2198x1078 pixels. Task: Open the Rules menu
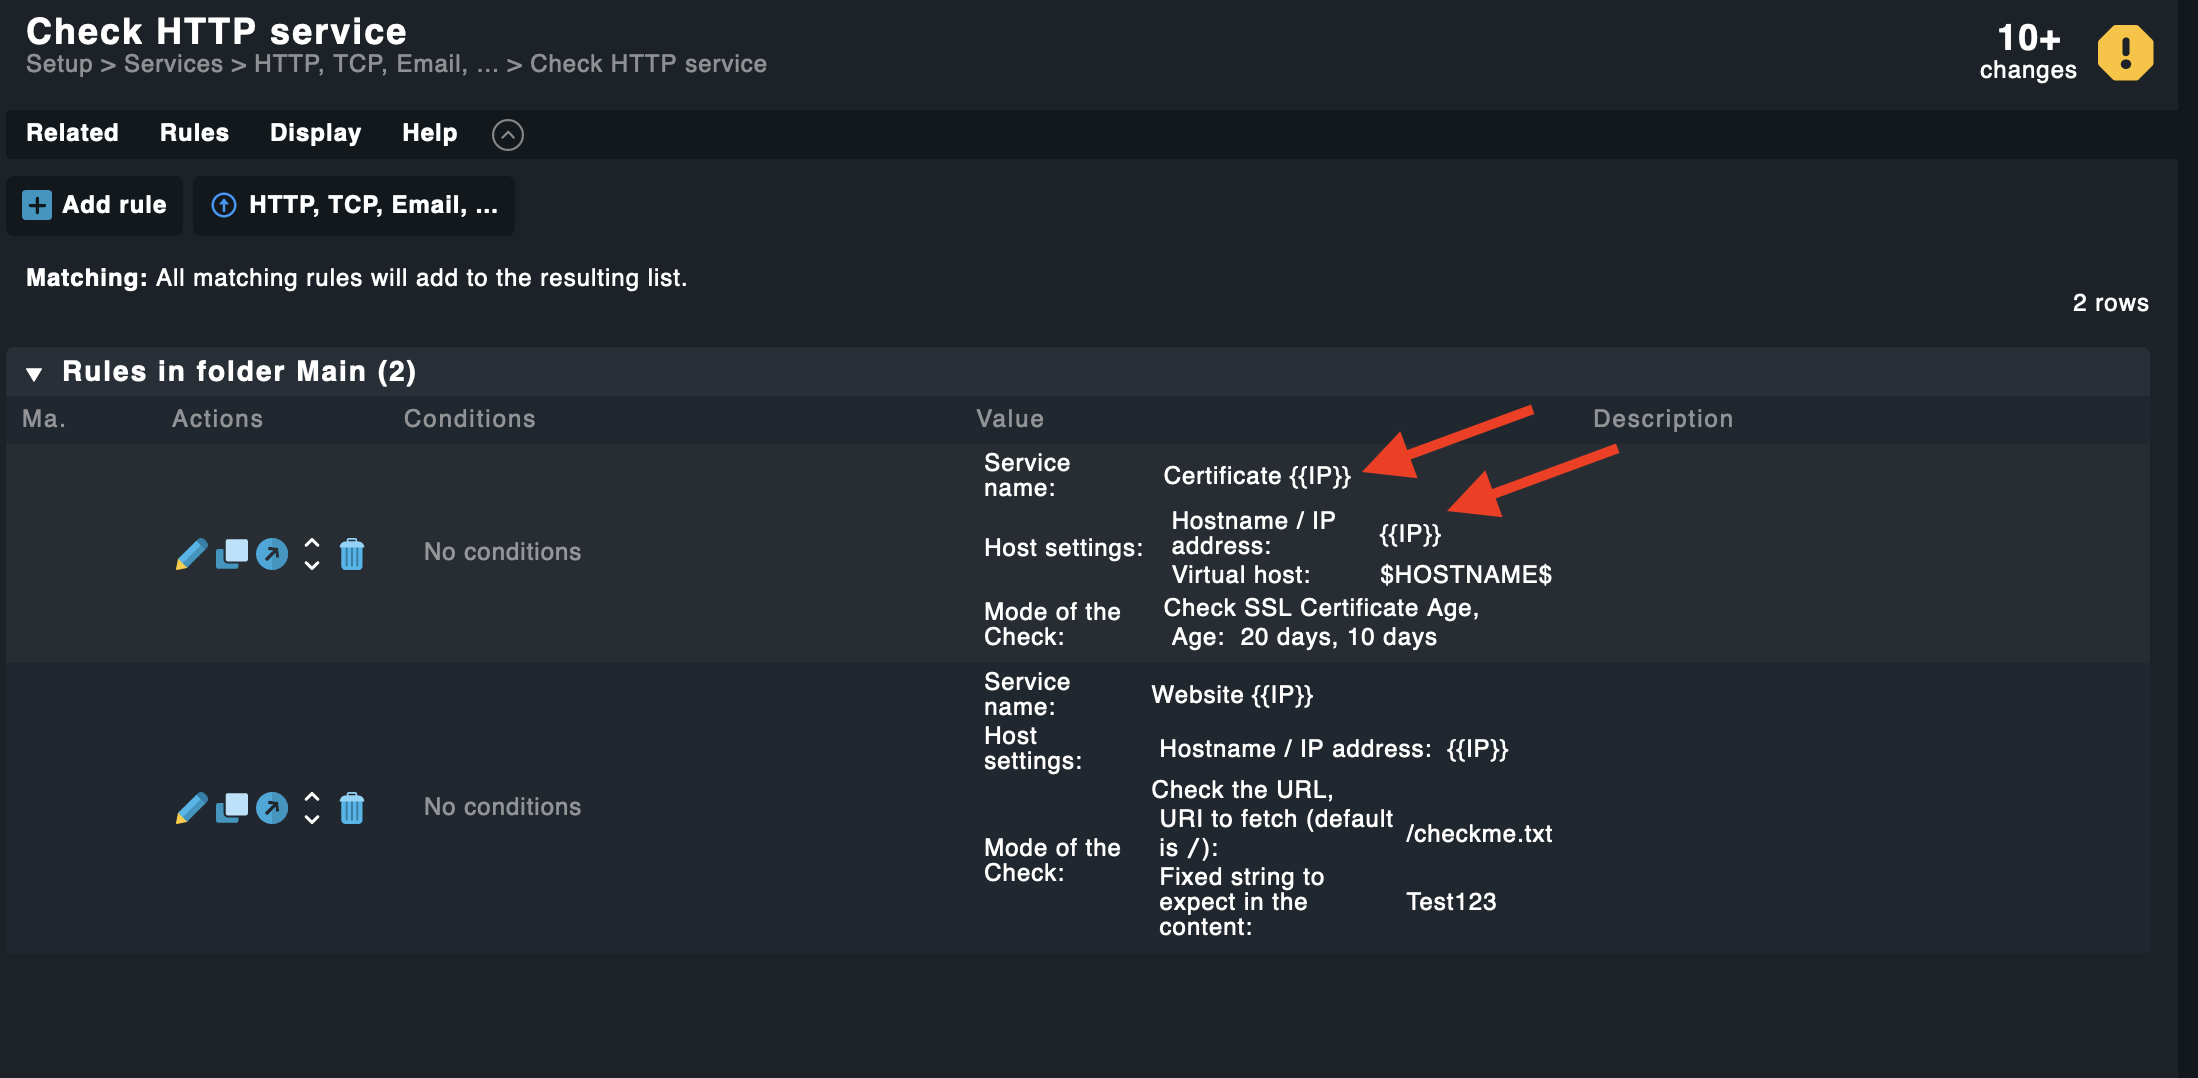coord(194,133)
